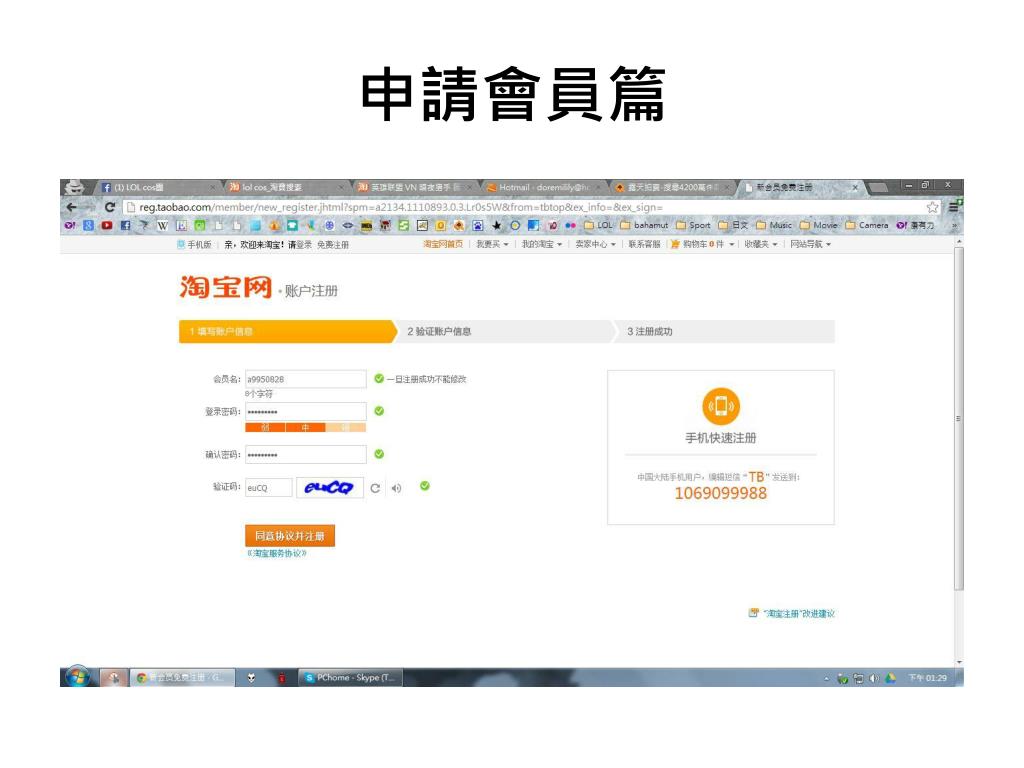Click the 淘宝网 logo

pos(225,287)
